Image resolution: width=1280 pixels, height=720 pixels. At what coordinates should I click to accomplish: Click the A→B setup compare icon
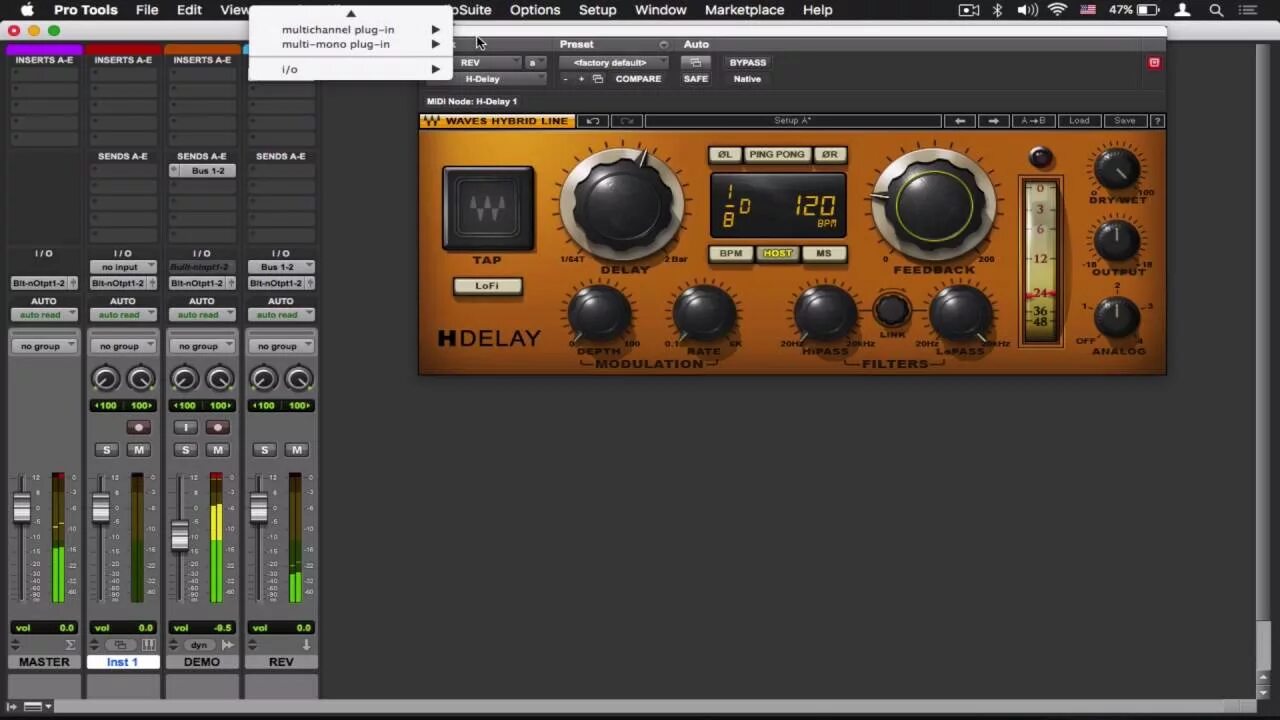pyautogui.click(x=1032, y=120)
